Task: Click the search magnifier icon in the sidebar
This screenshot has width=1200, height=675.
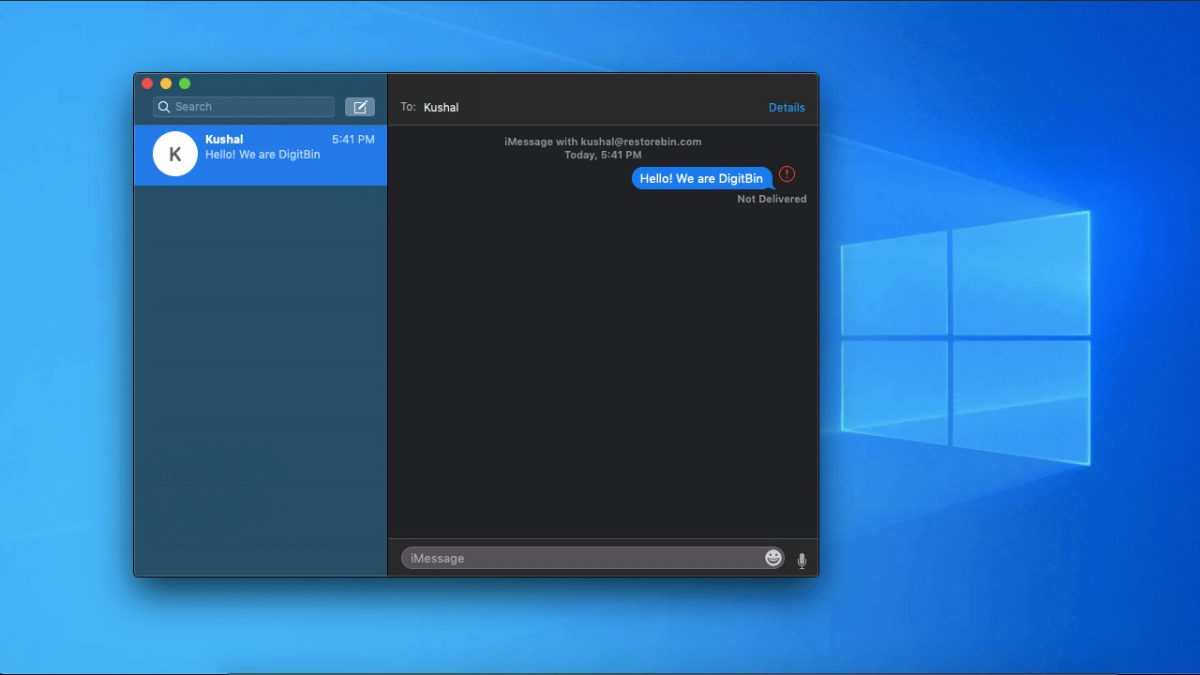Action: point(165,106)
